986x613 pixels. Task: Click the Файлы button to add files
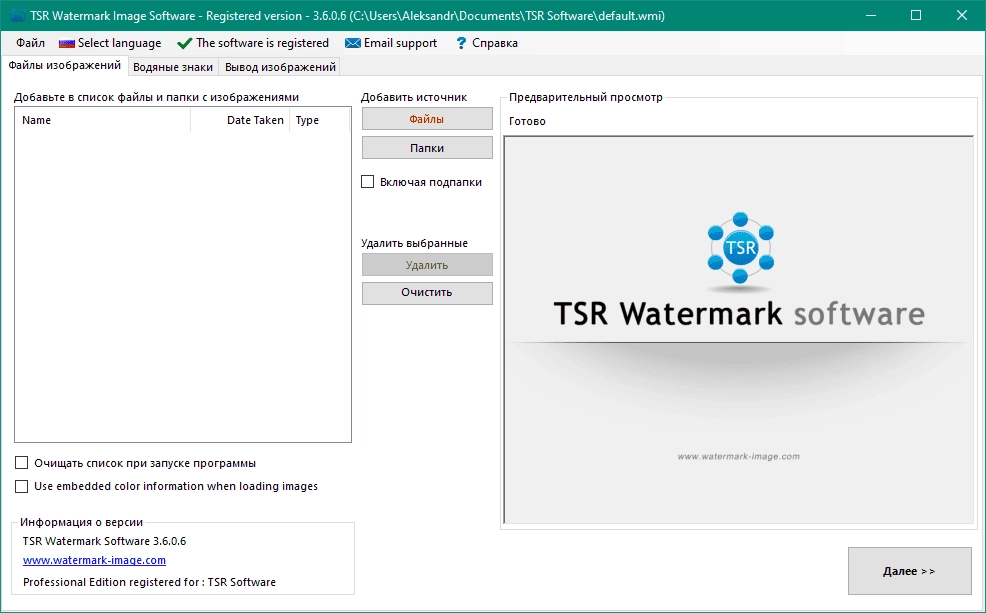click(x=427, y=119)
